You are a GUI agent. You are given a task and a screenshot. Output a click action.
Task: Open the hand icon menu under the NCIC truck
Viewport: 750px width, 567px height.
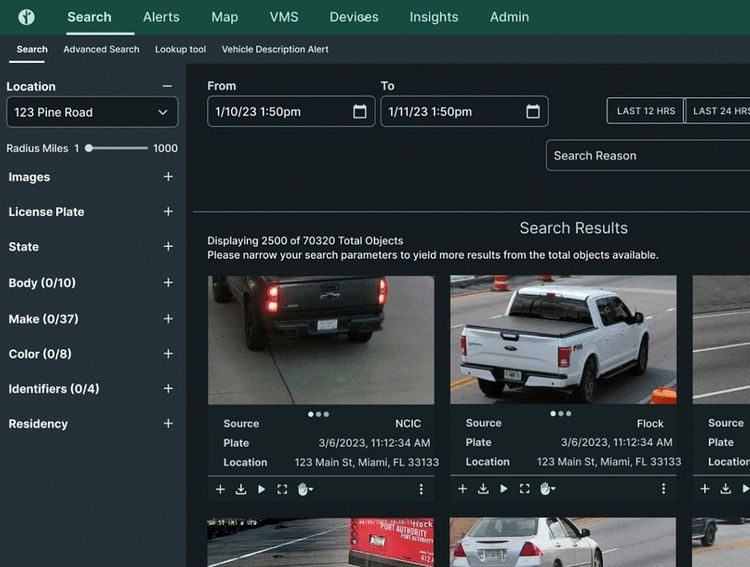coord(305,489)
